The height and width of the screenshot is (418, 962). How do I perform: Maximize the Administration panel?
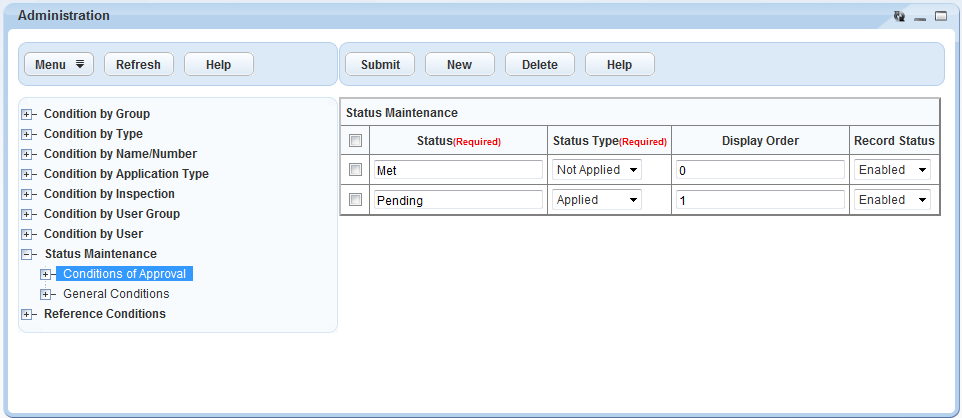(x=941, y=17)
